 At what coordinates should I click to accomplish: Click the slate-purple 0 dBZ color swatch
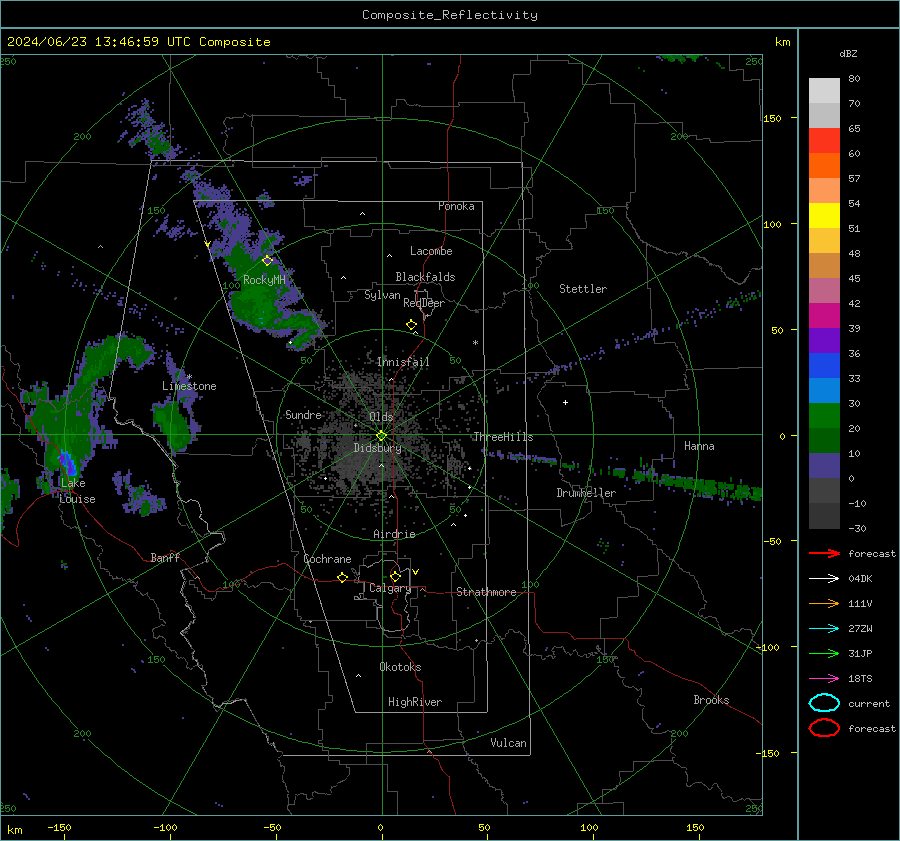click(824, 466)
